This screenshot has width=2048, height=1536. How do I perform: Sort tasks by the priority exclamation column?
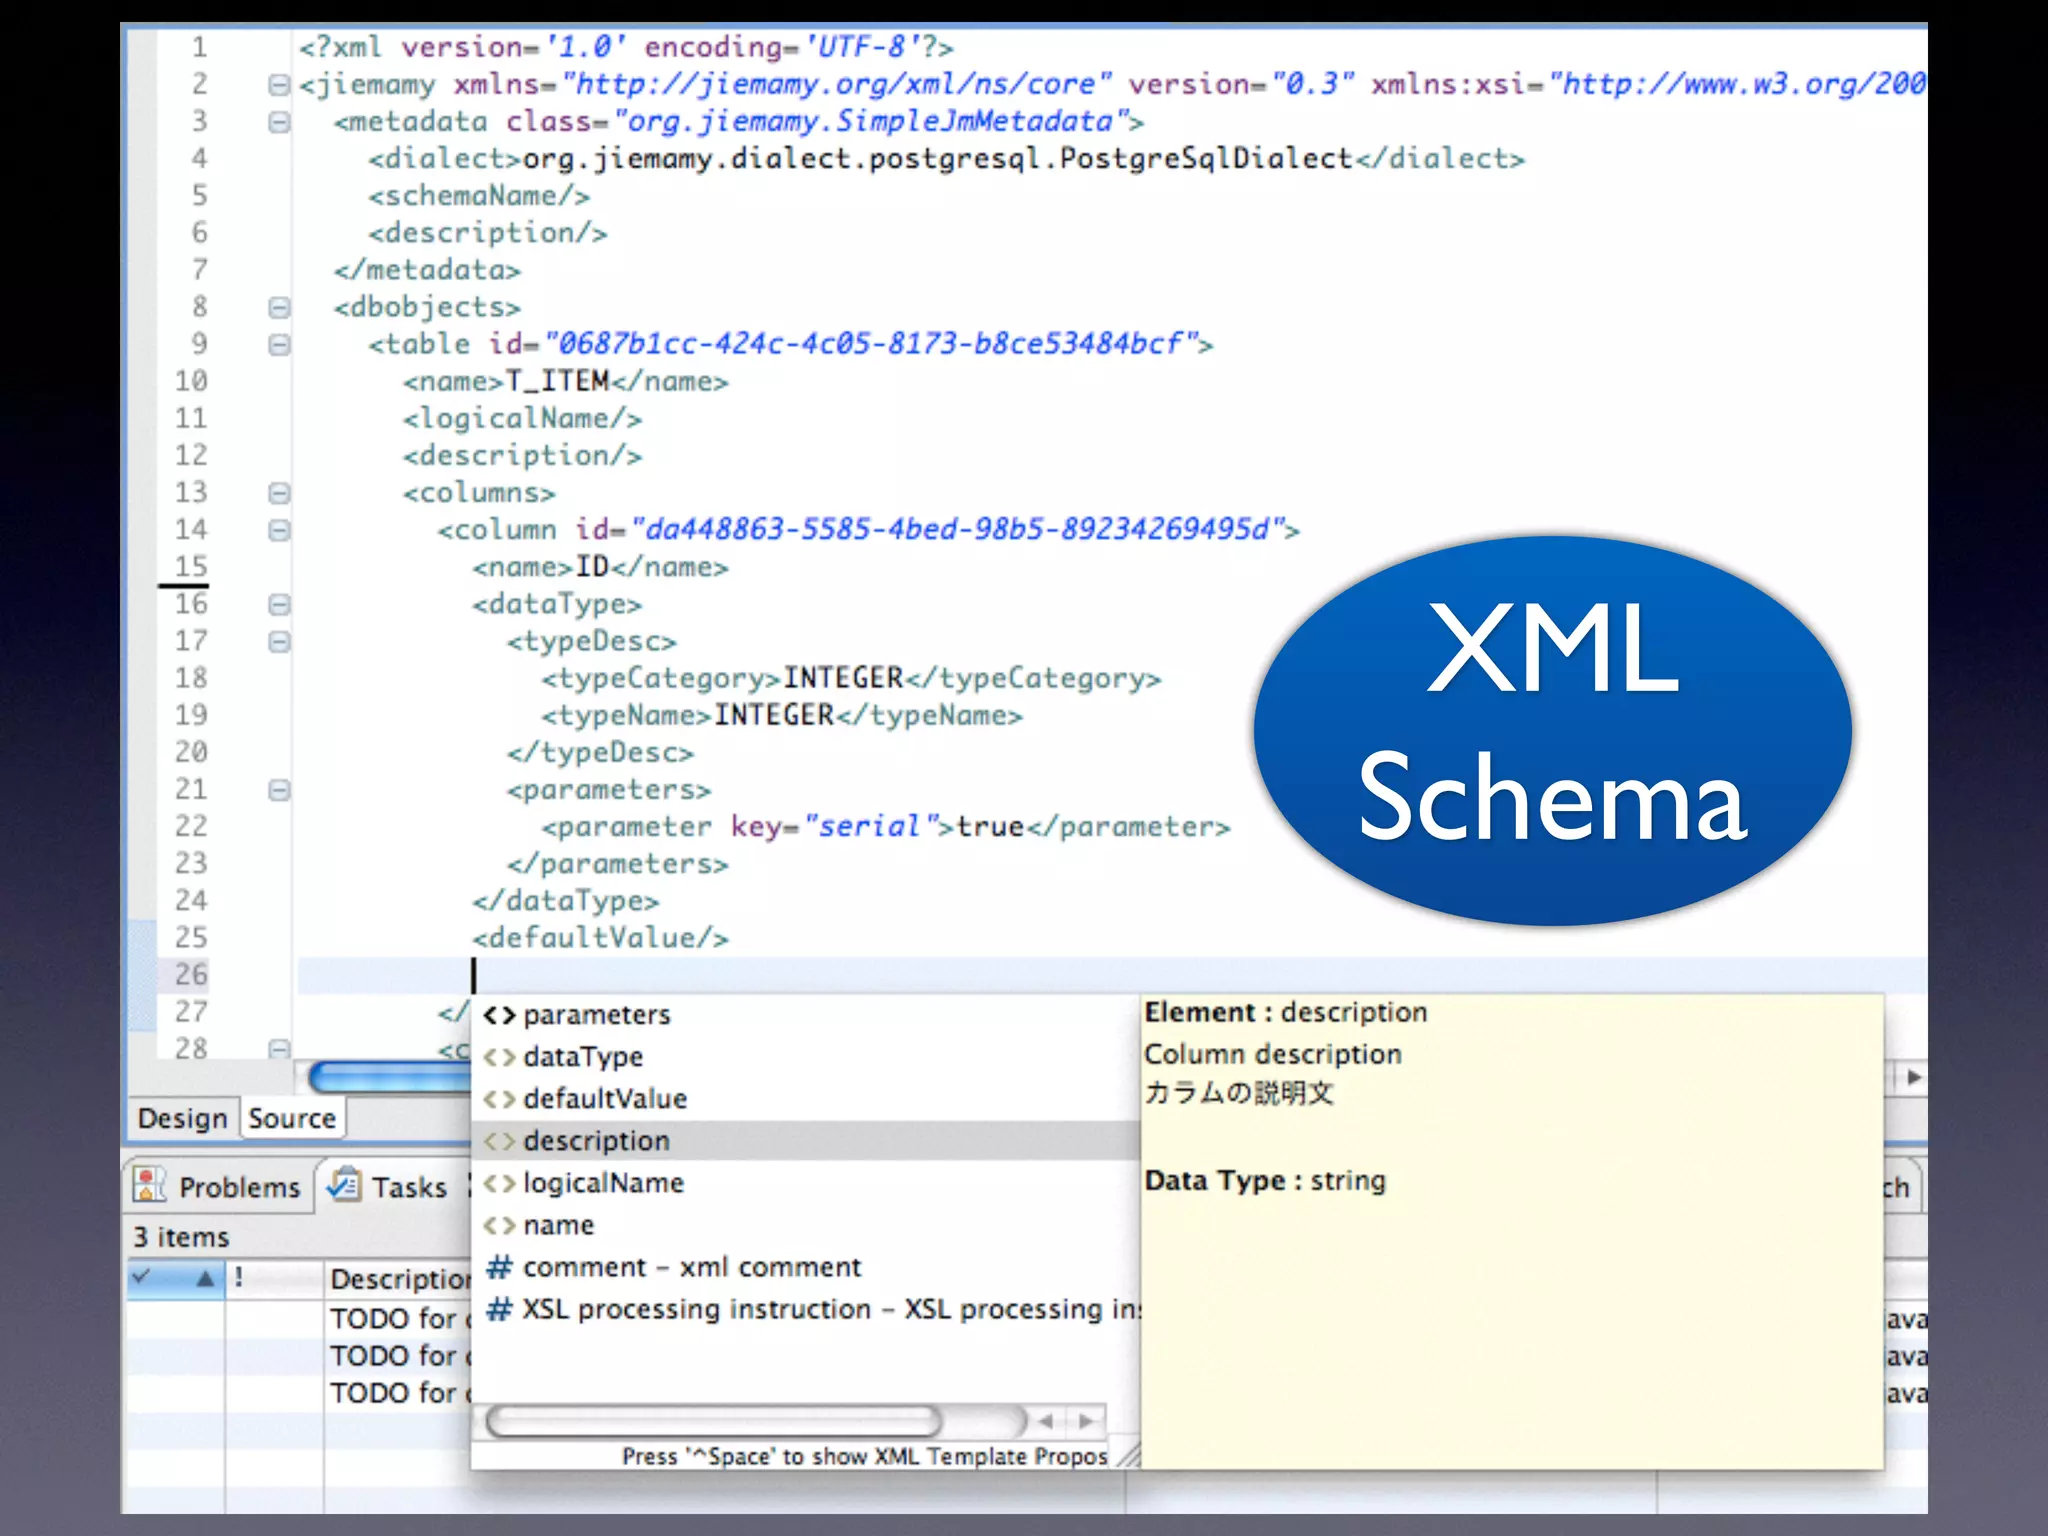pyautogui.click(x=274, y=1278)
